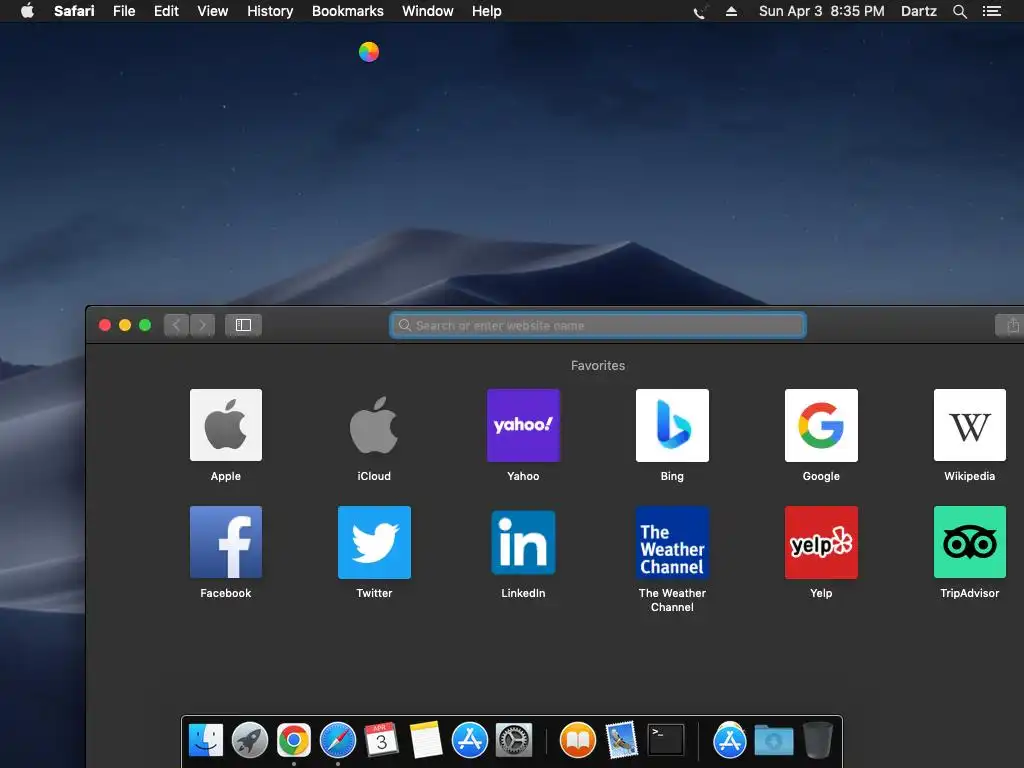Open the Twitter favorite tile
Screen dimensions: 1024x768
coord(374,542)
